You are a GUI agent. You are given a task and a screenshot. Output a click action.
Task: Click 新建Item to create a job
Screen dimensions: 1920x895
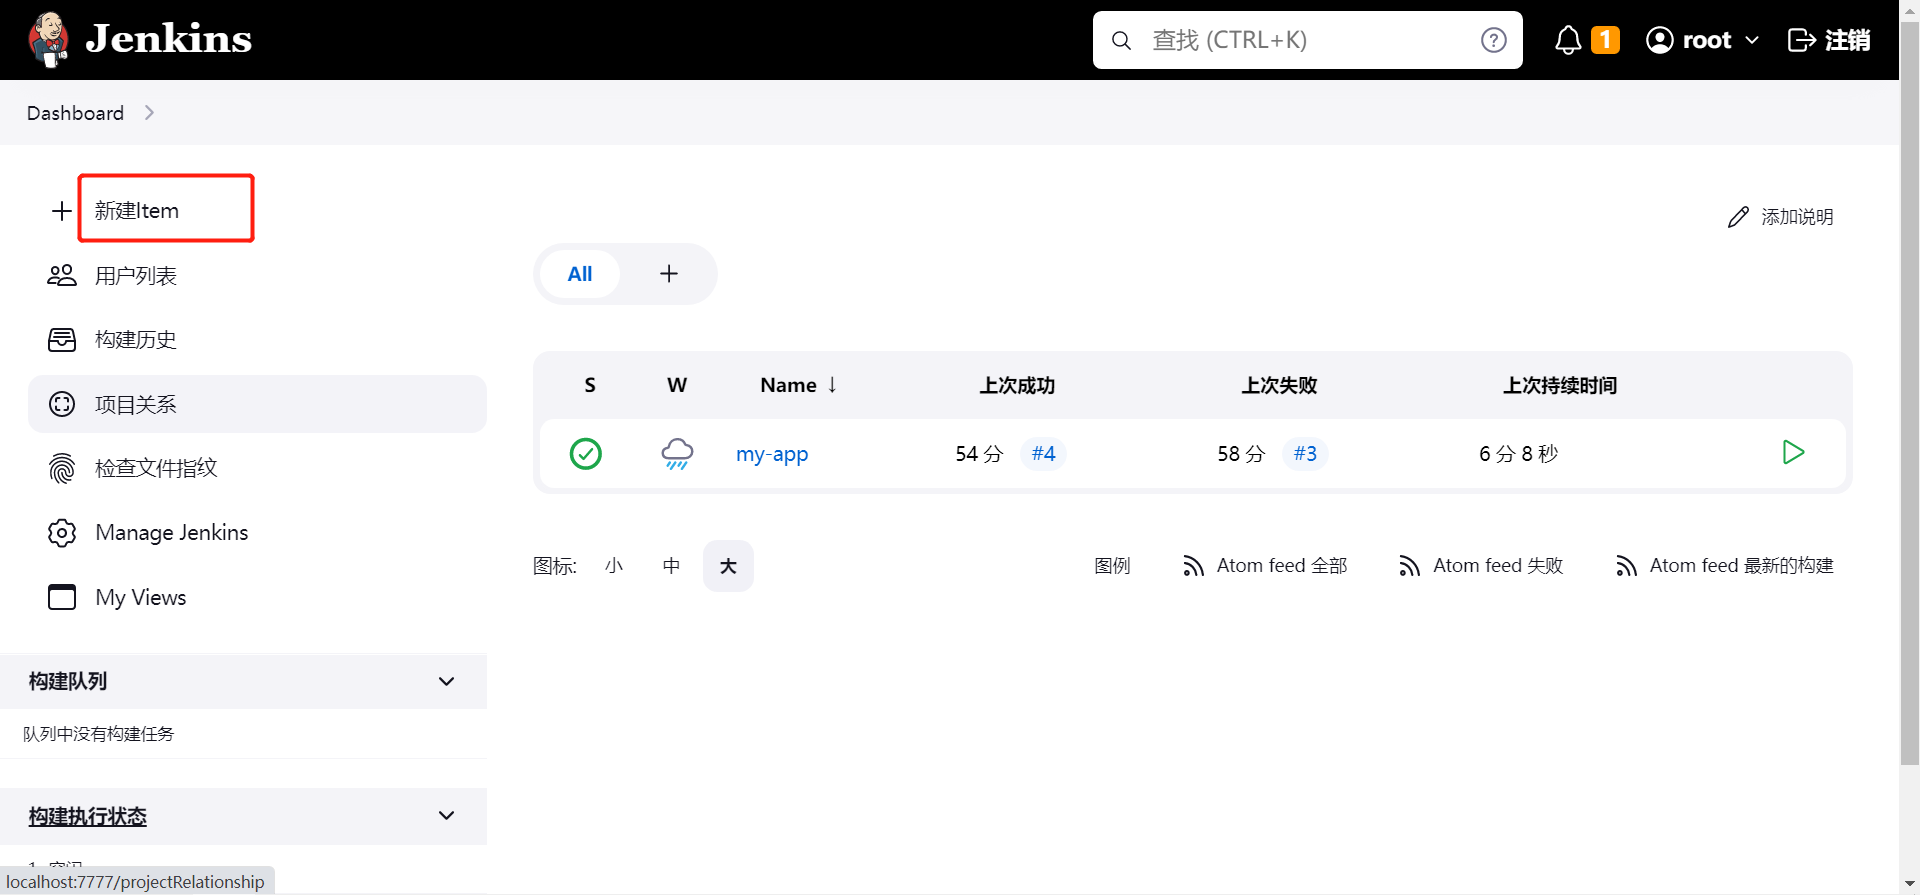(137, 211)
